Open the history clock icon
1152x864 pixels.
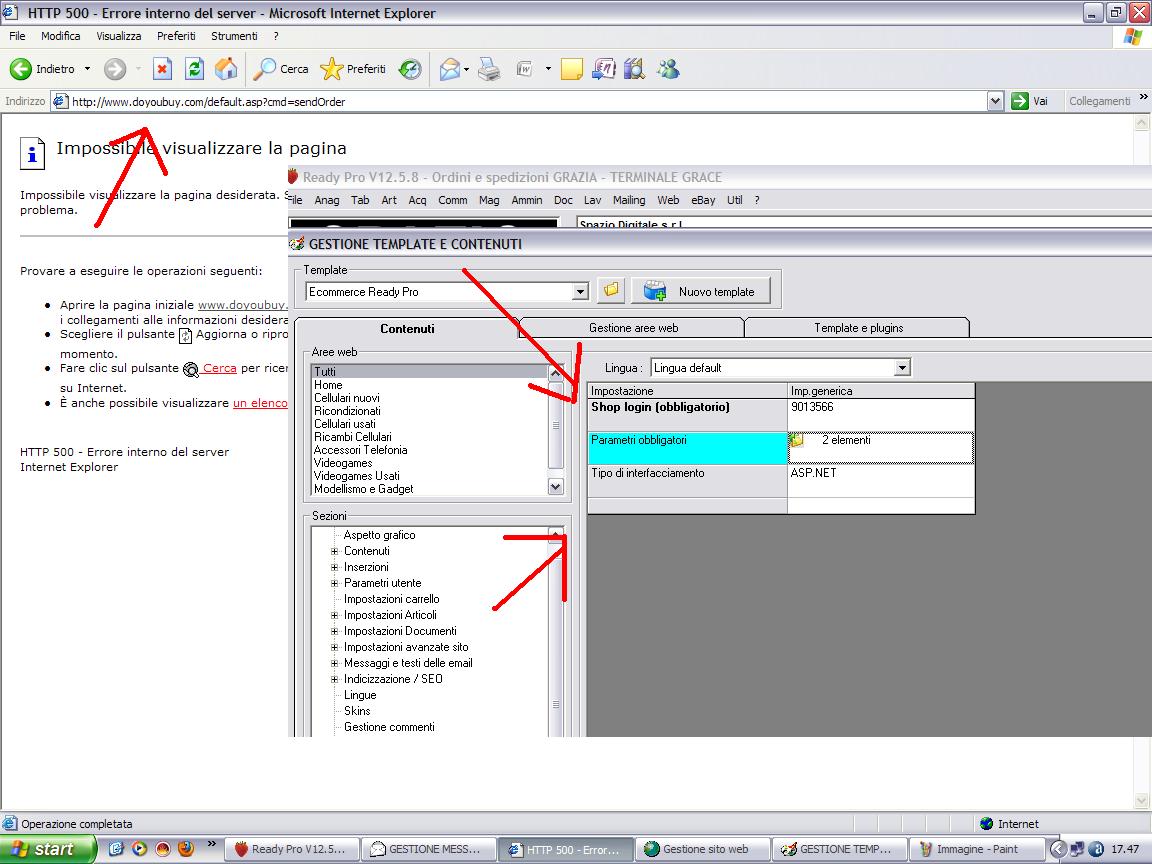coord(410,69)
